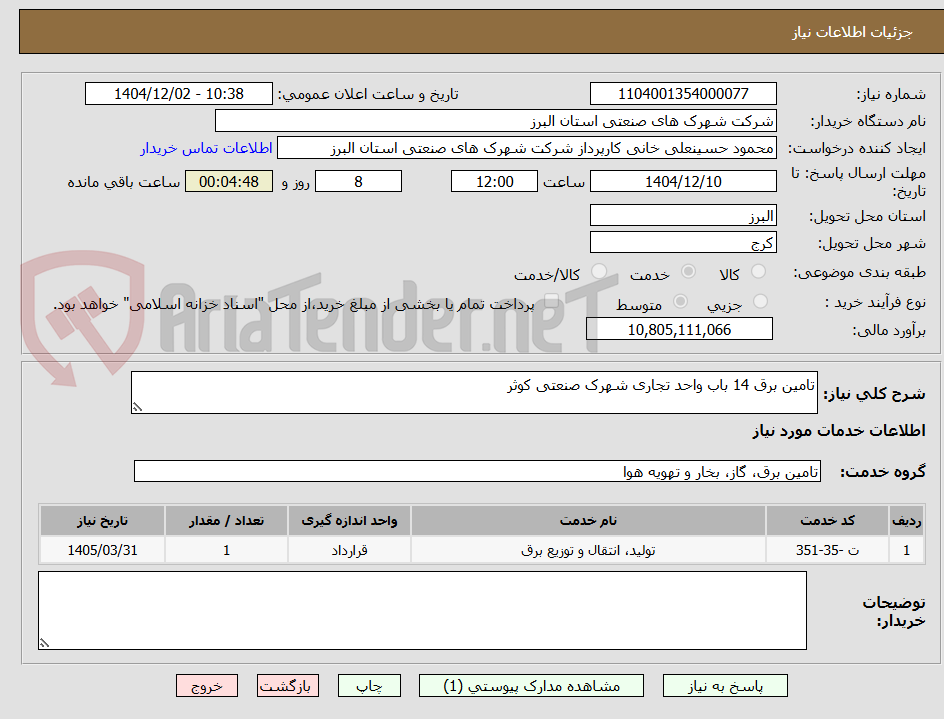Select the 'جزیی' purchase type radio

(x=760, y=301)
